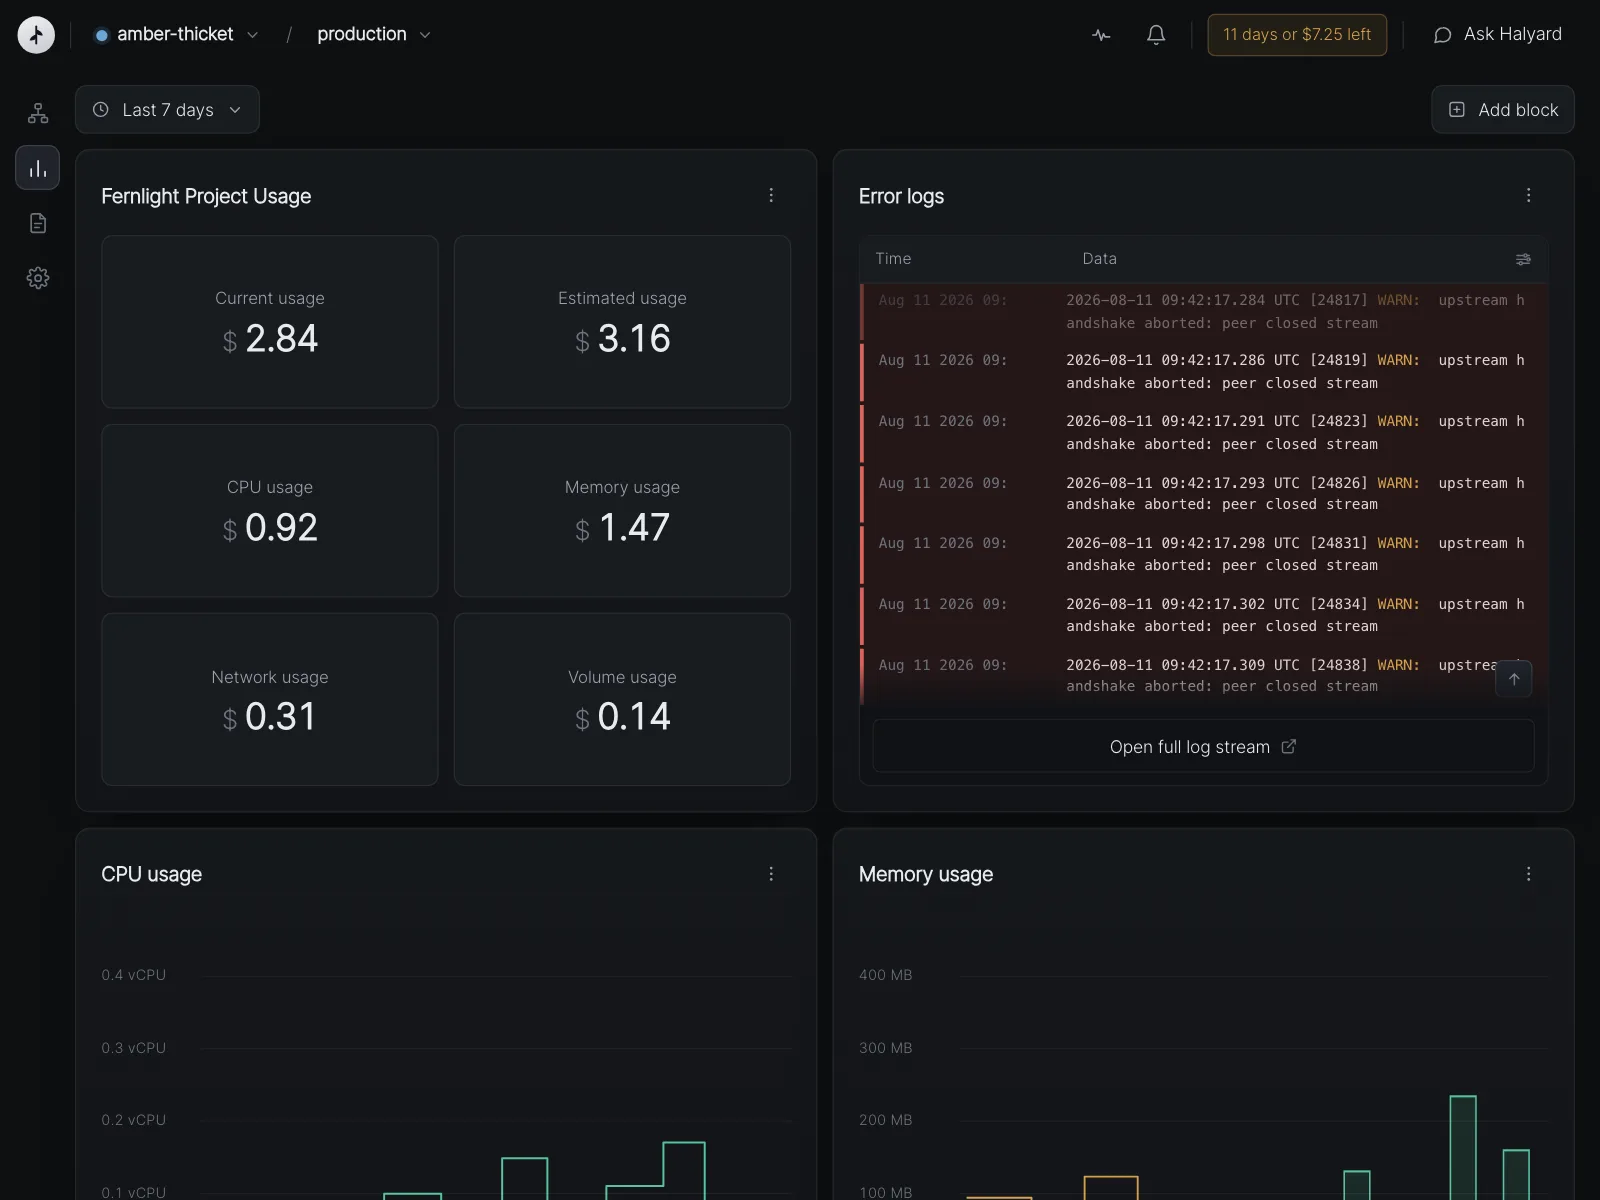Click the 400 MB axis label

pyautogui.click(x=885, y=975)
